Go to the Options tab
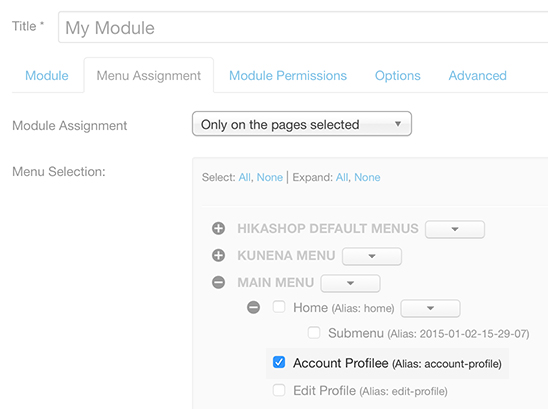The image size is (548, 409). 398,76
